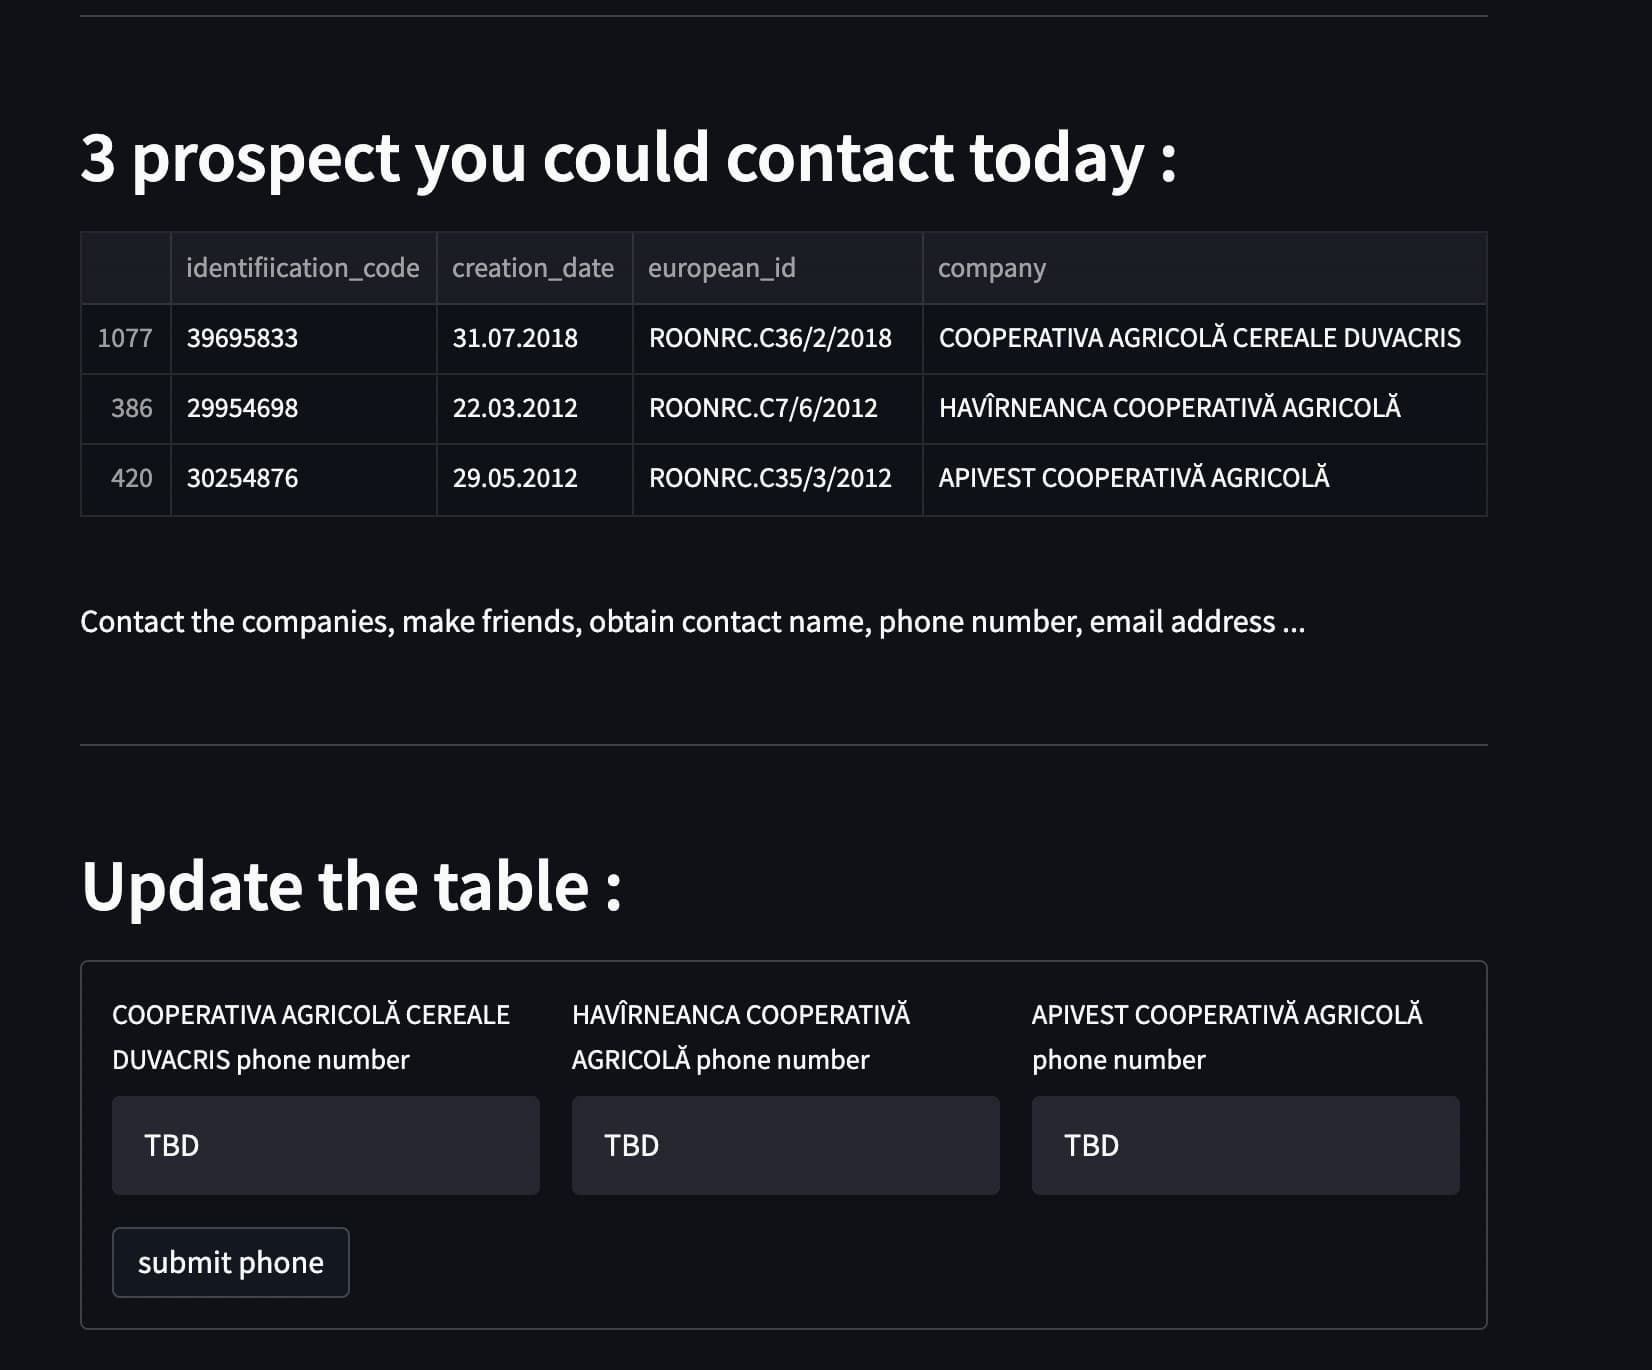This screenshot has width=1652, height=1370.
Task: Select the row index 386 cell
Action: click(x=131, y=408)
